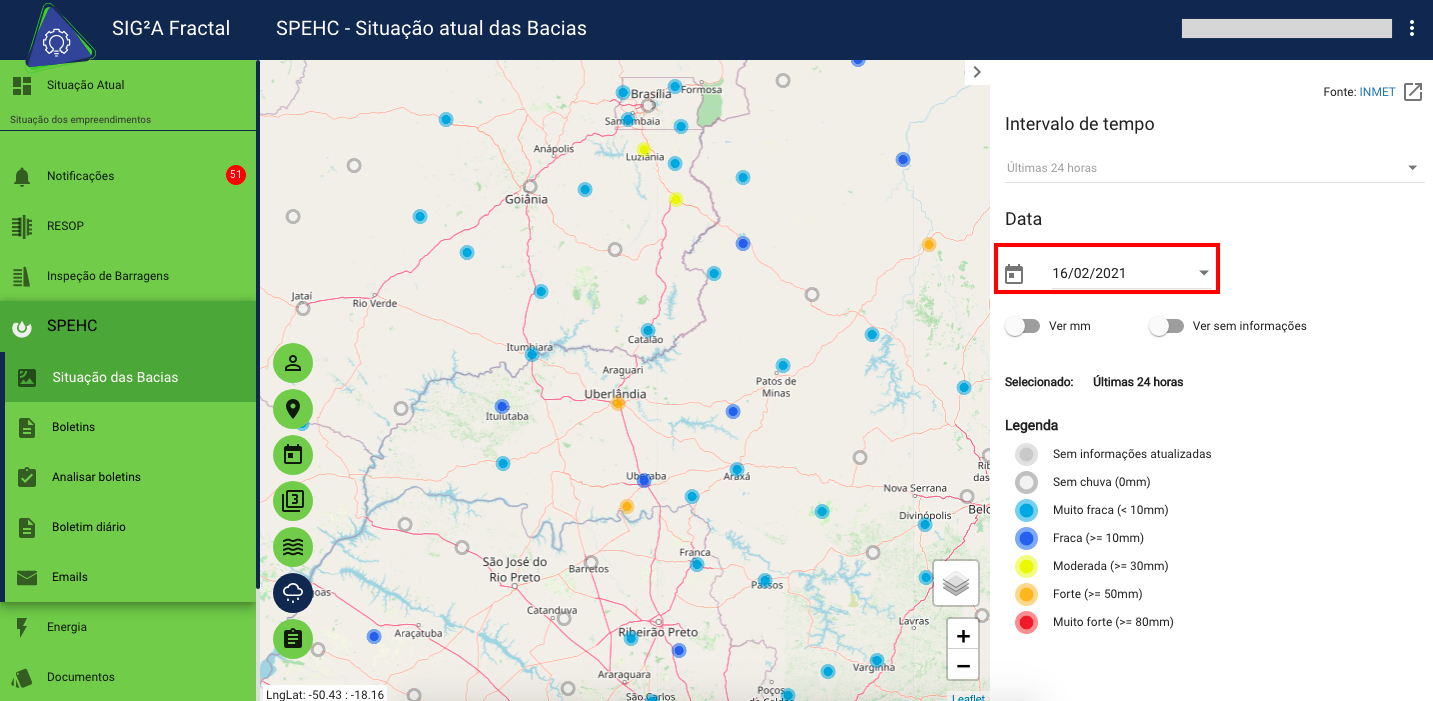
Task: Open the 'Boletins' section in SPEHC menu
Action: (x=75, y=427)
